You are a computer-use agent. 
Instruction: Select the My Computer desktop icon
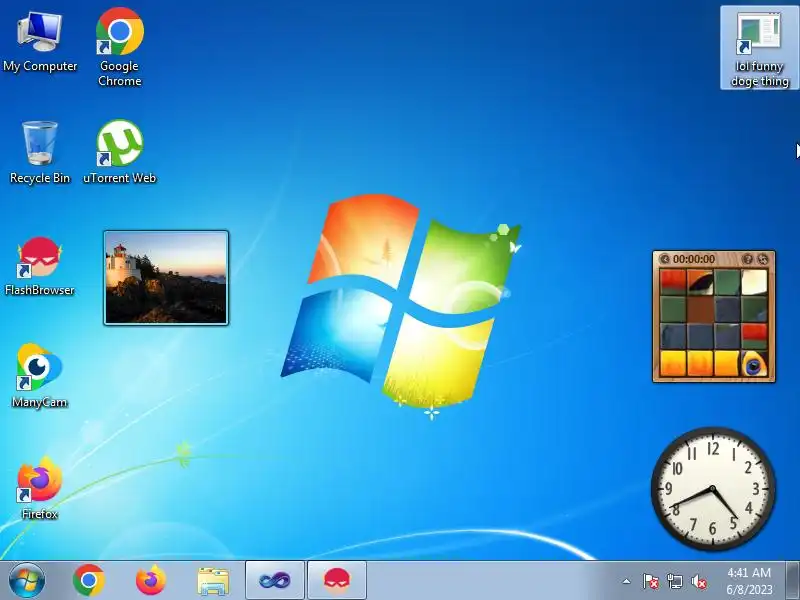pos(40,43)
